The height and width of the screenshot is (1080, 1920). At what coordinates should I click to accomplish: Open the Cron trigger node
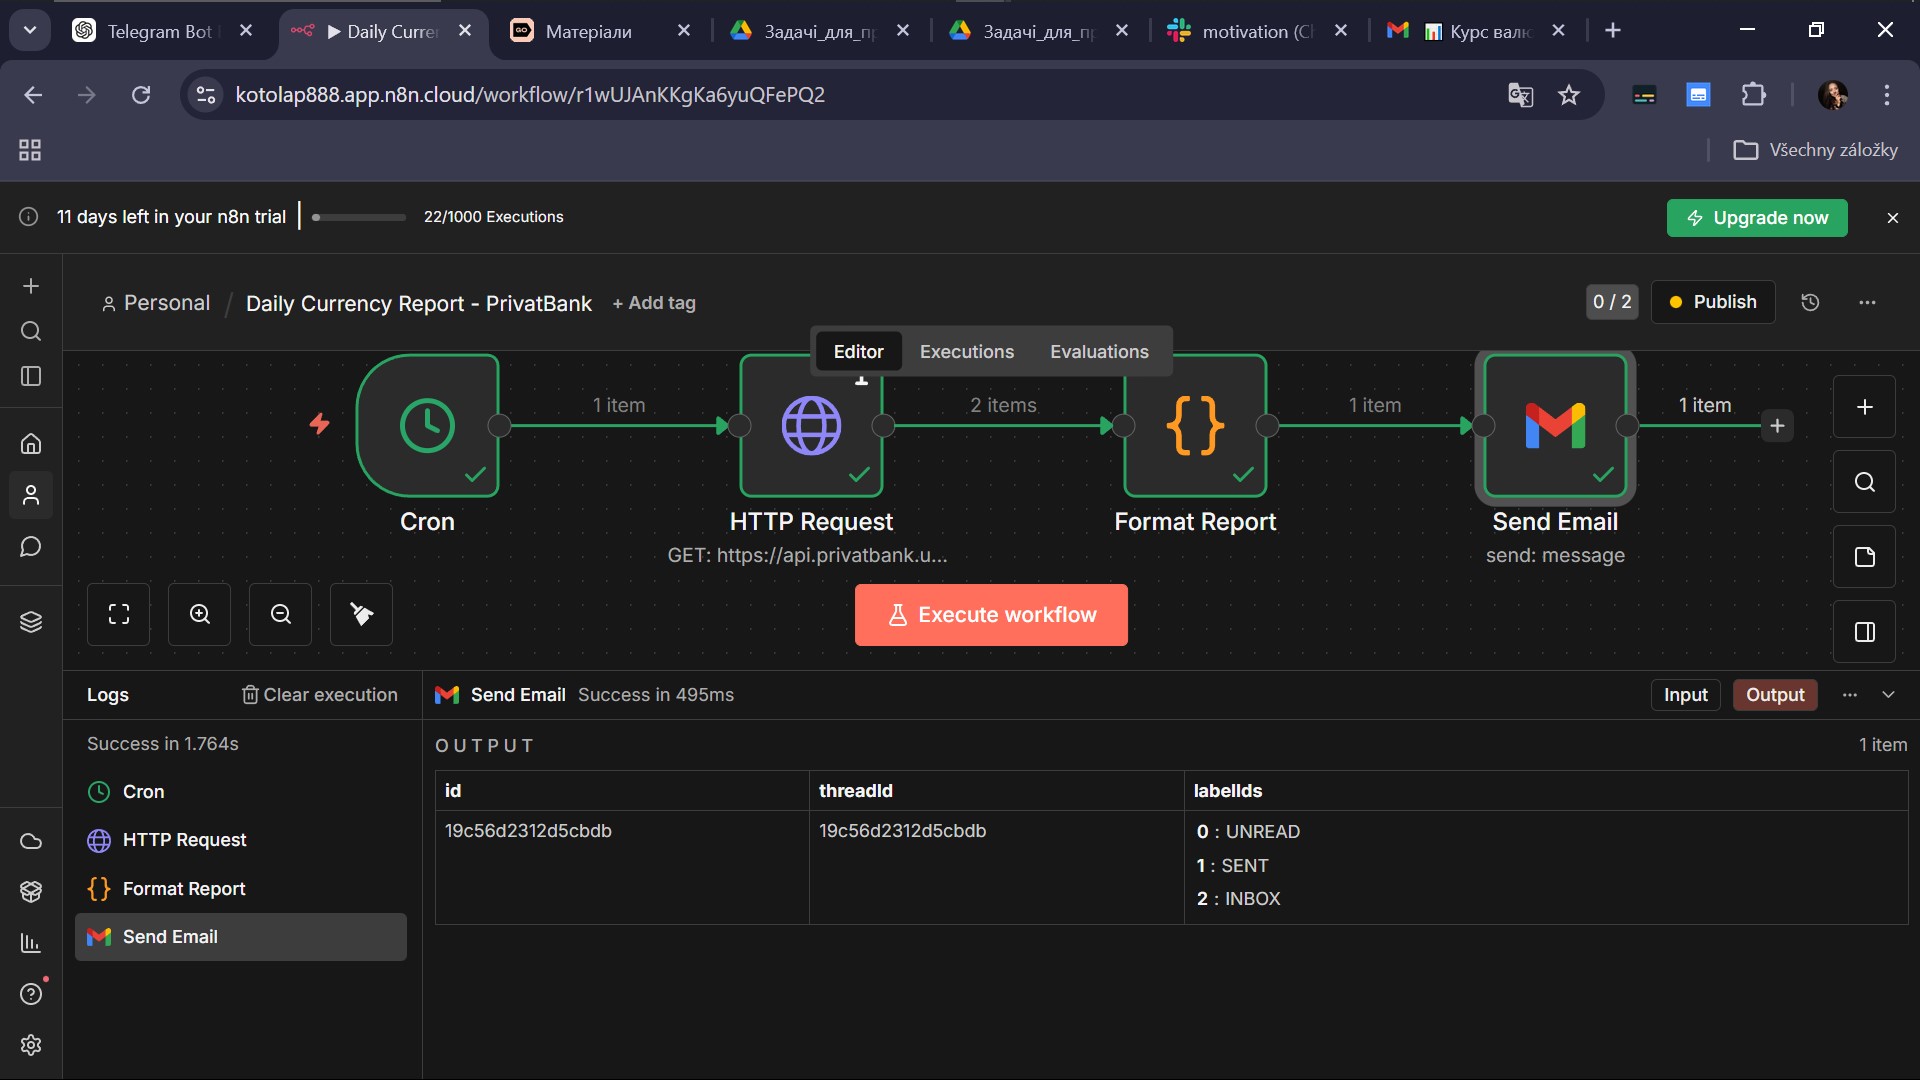[427, 425]
